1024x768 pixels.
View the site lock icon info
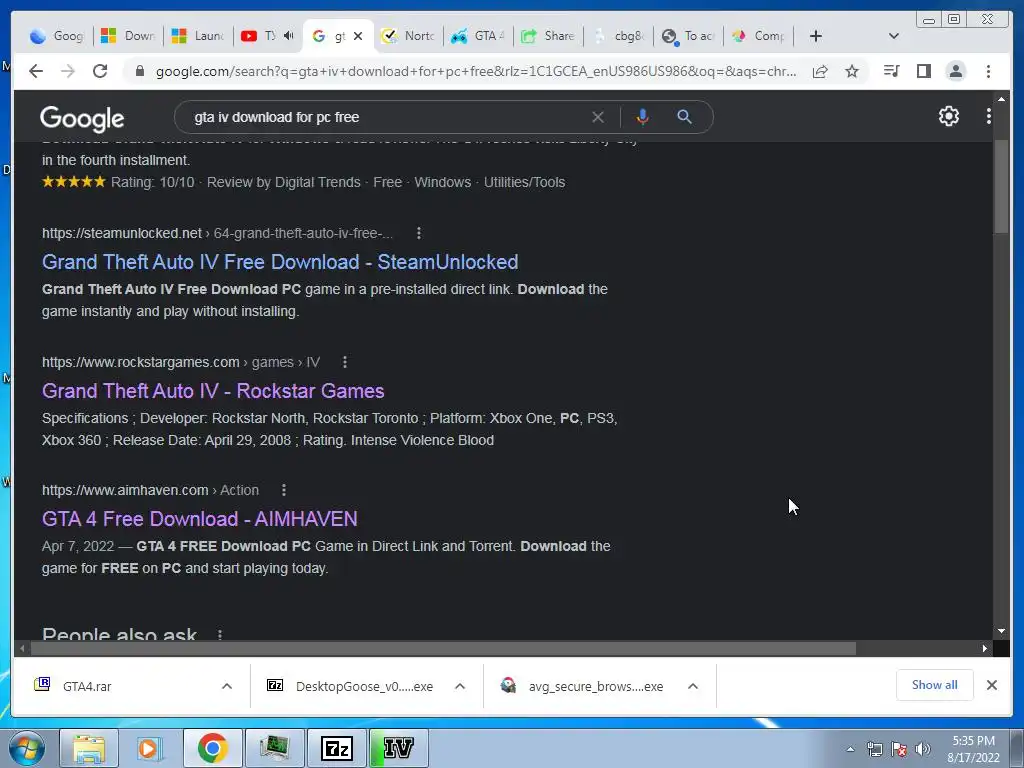click(x=139, y=71)
